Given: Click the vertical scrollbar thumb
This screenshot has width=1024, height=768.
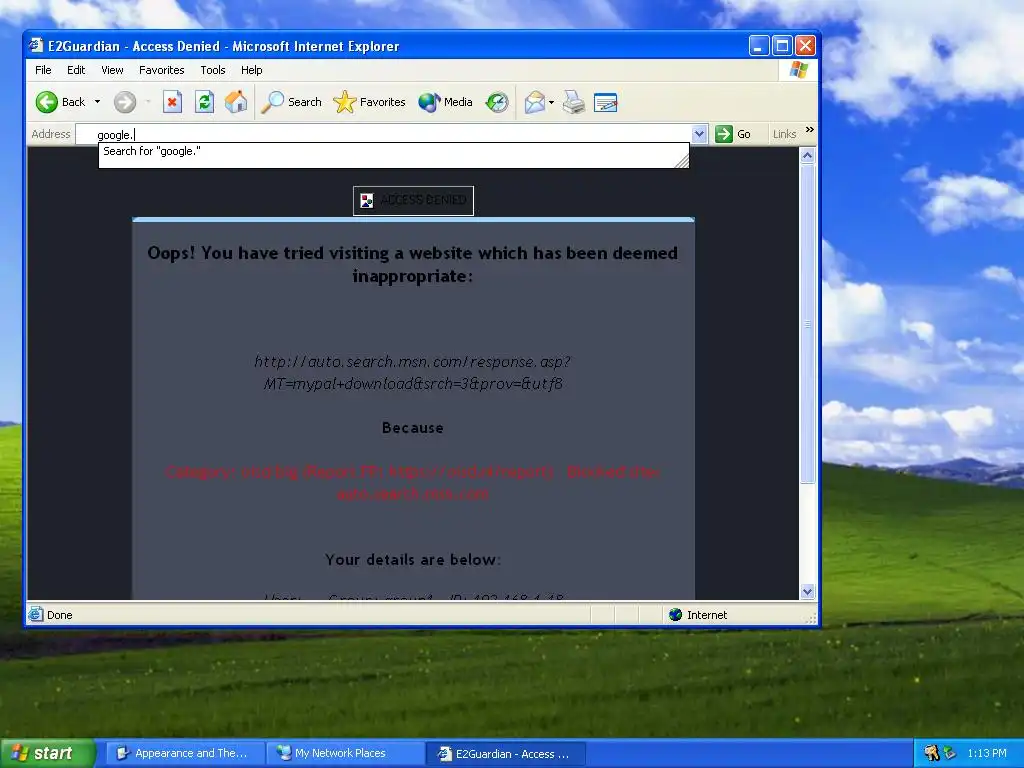Looking at the screenshot, I should pos(807,323).
